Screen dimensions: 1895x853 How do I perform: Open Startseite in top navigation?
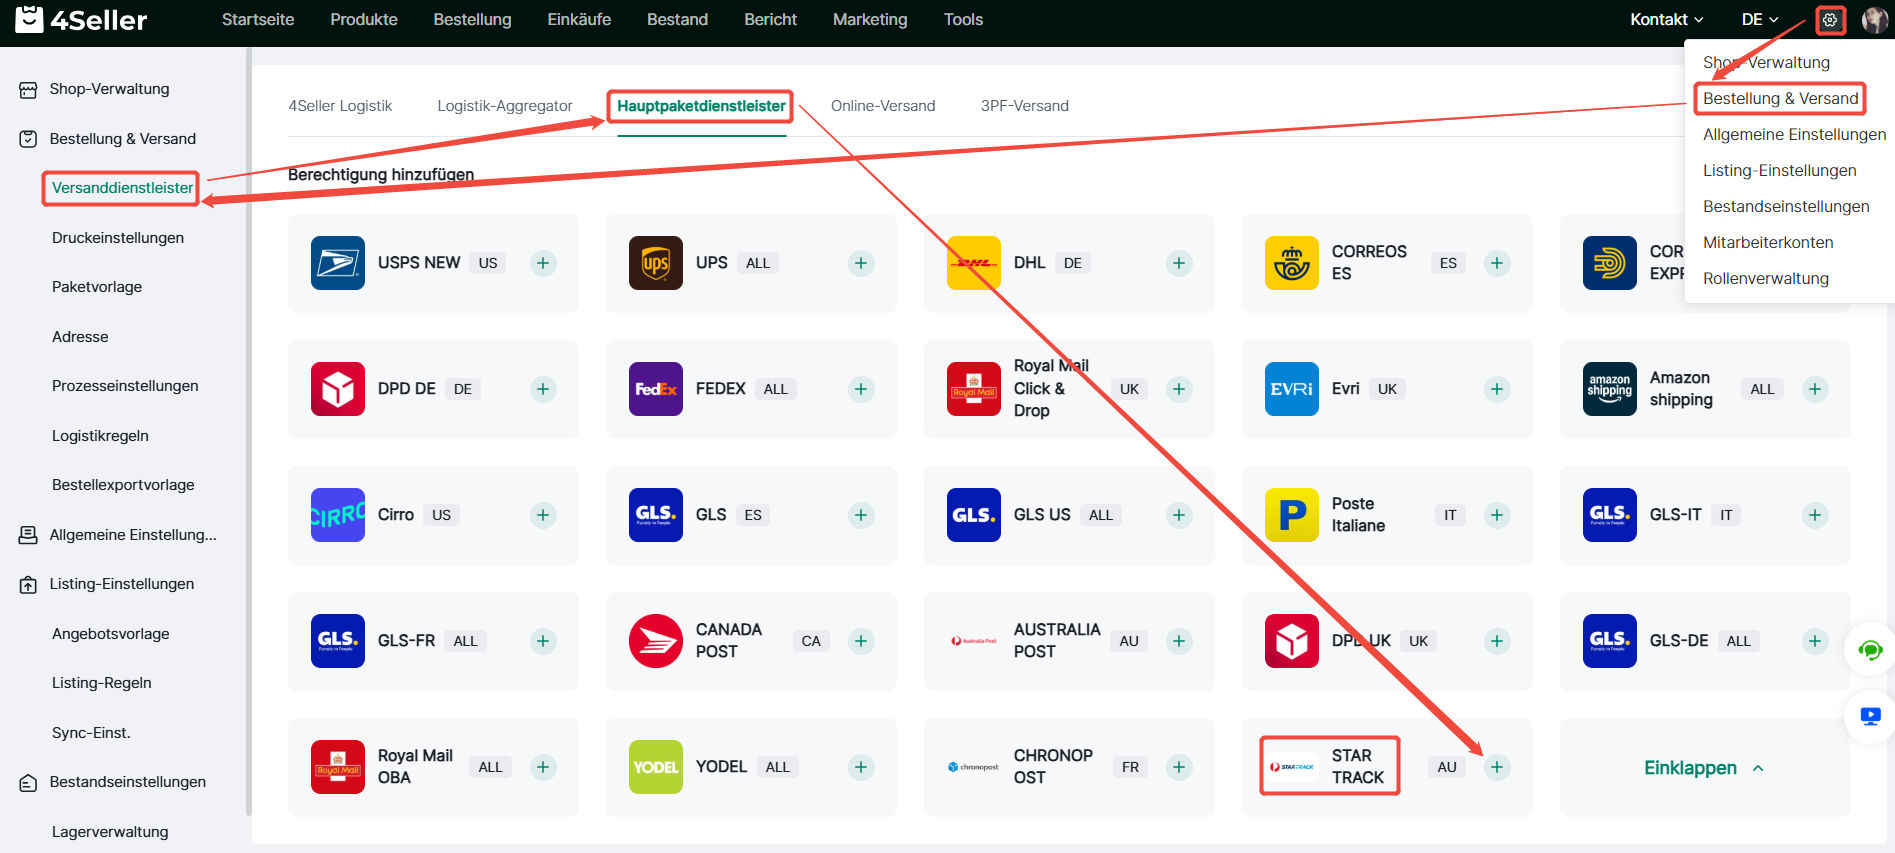[258, 20]
